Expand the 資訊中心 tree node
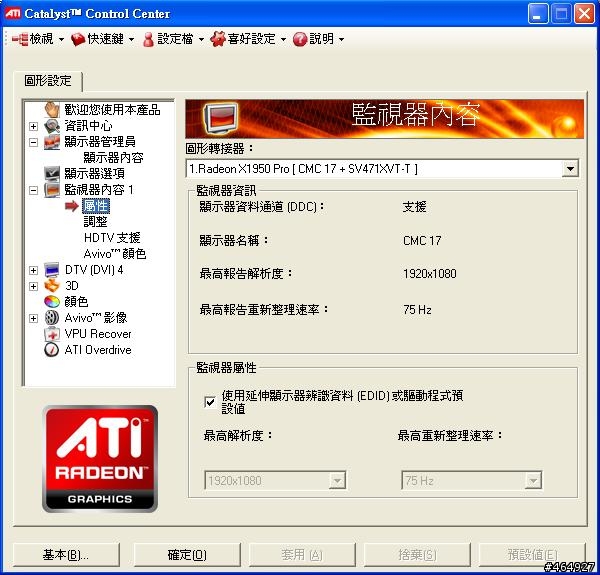Image resolution: width=600 pixels, height=575 pixels. [34, 126]
